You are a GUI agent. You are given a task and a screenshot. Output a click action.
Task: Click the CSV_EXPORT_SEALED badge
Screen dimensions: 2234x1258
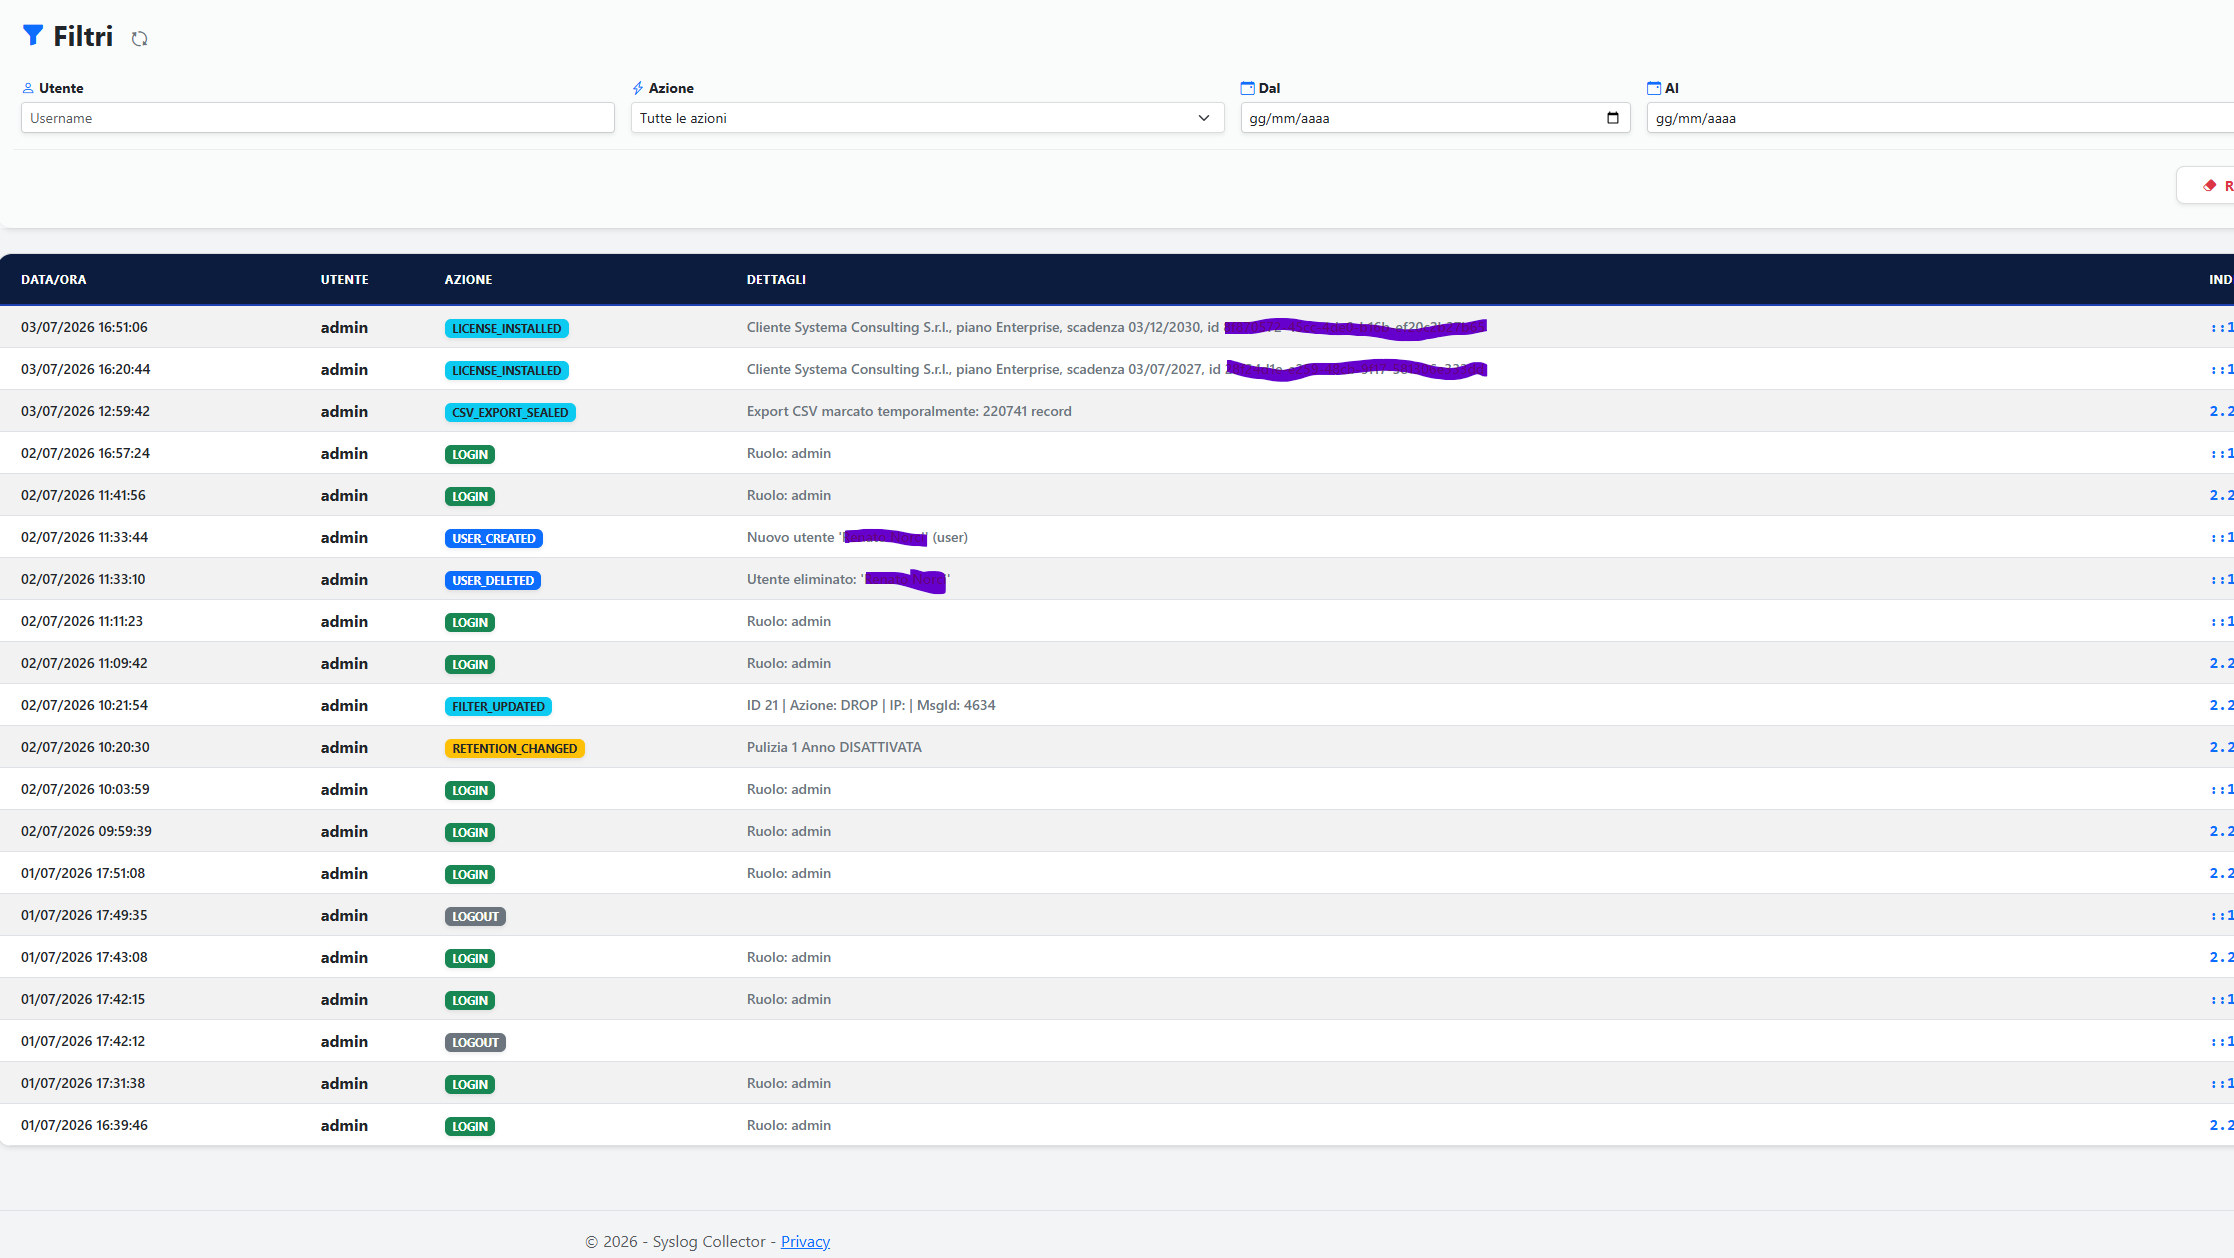coord(510,412)
